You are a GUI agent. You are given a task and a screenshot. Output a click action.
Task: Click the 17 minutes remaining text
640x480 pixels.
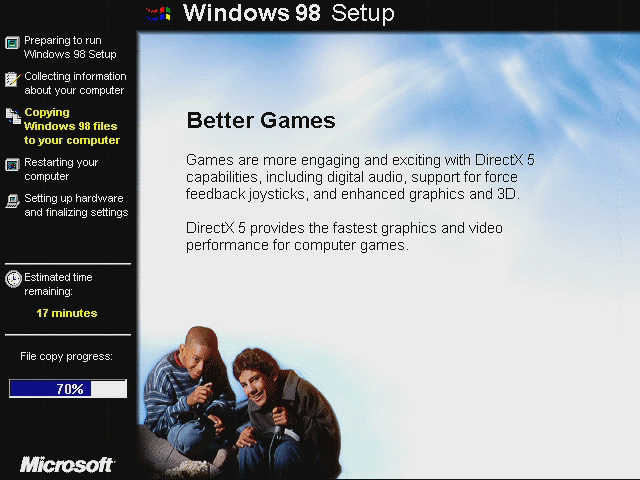click(x=67, y=313)
